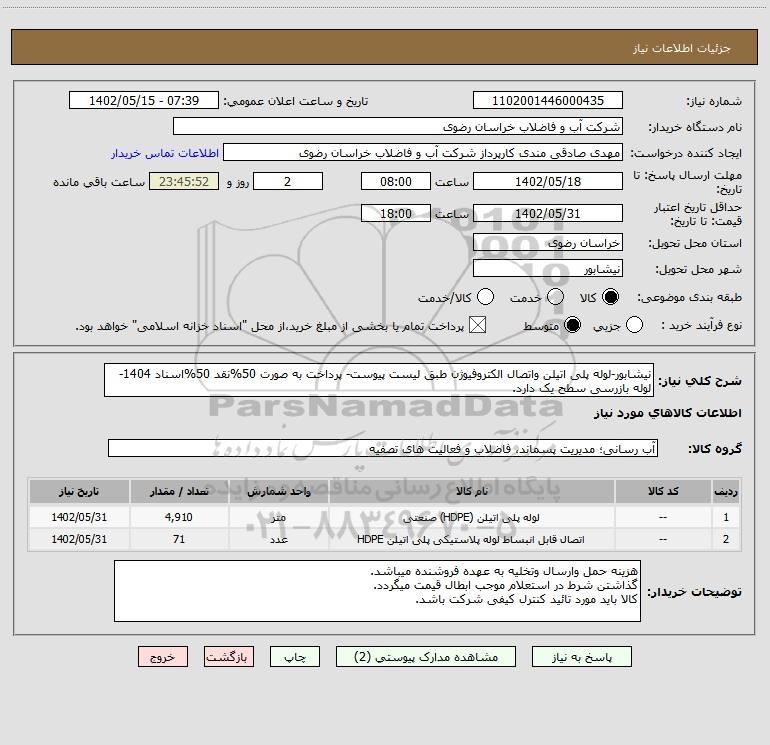This screenshot has height=745, width=770.
Task: Click the quantity cell 71
Action: pos(179,539)
